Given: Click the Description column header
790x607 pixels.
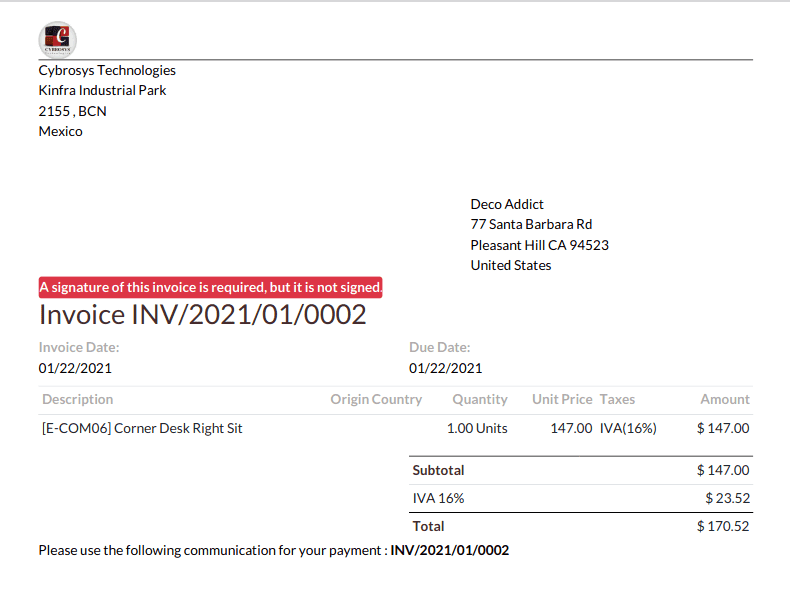Looking at the screenshot, I should 78,399.
